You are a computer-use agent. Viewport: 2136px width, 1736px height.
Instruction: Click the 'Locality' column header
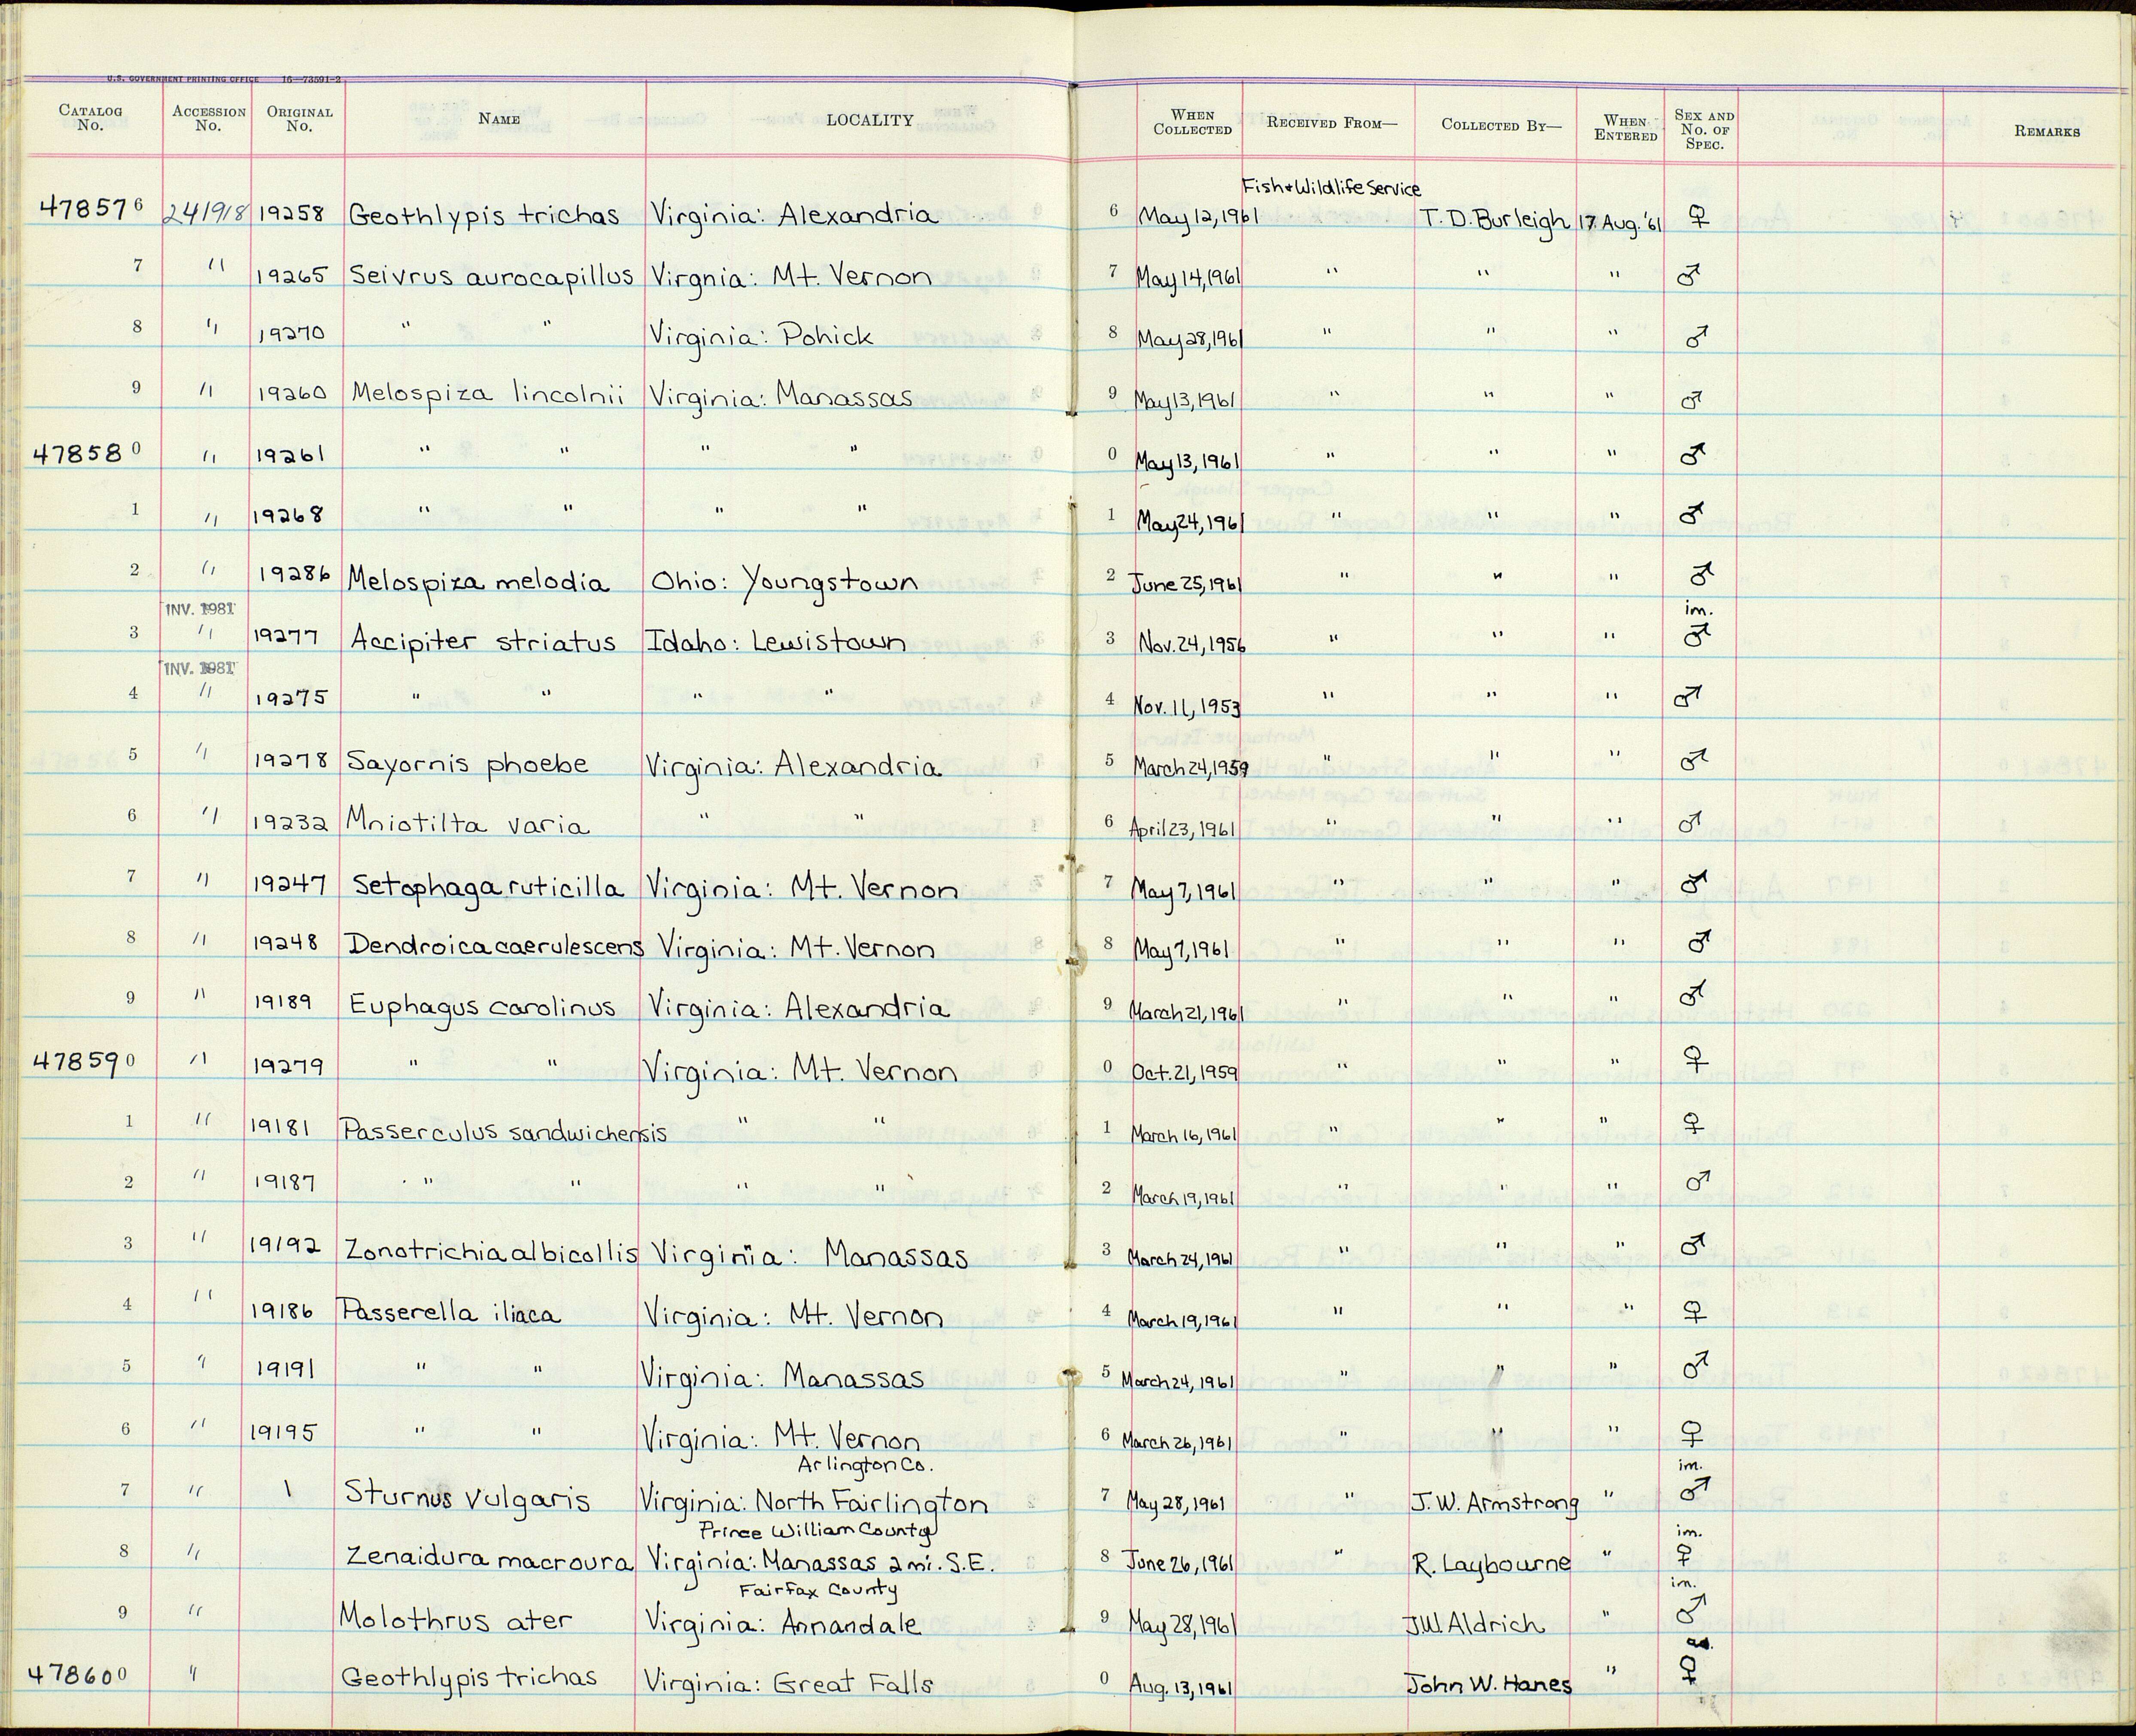(x=869, y=120)
